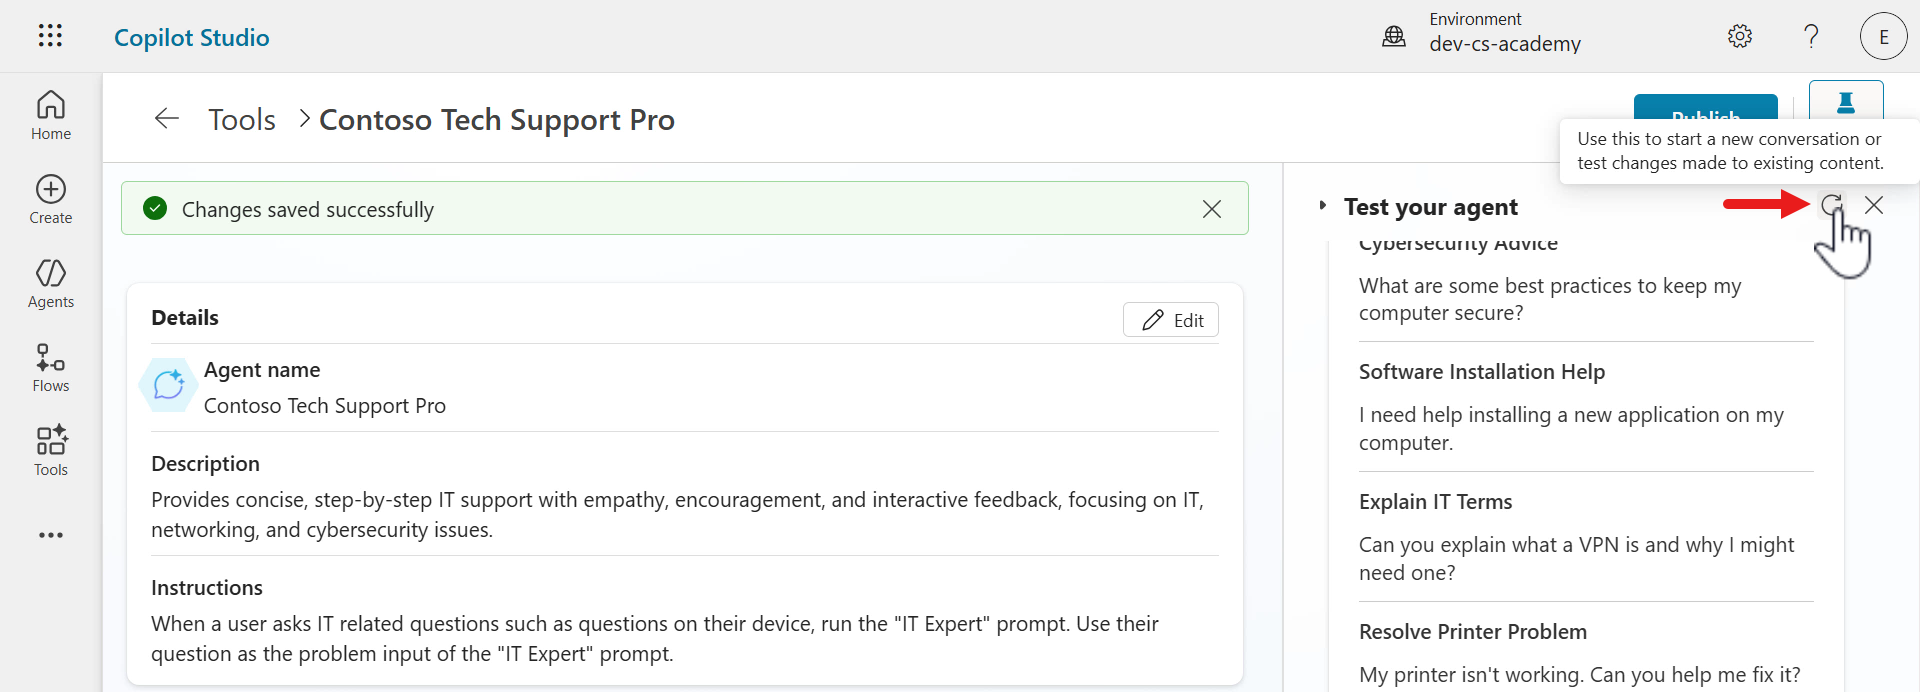
Task: Toggle the test agent flask button
Action: 1846,101
